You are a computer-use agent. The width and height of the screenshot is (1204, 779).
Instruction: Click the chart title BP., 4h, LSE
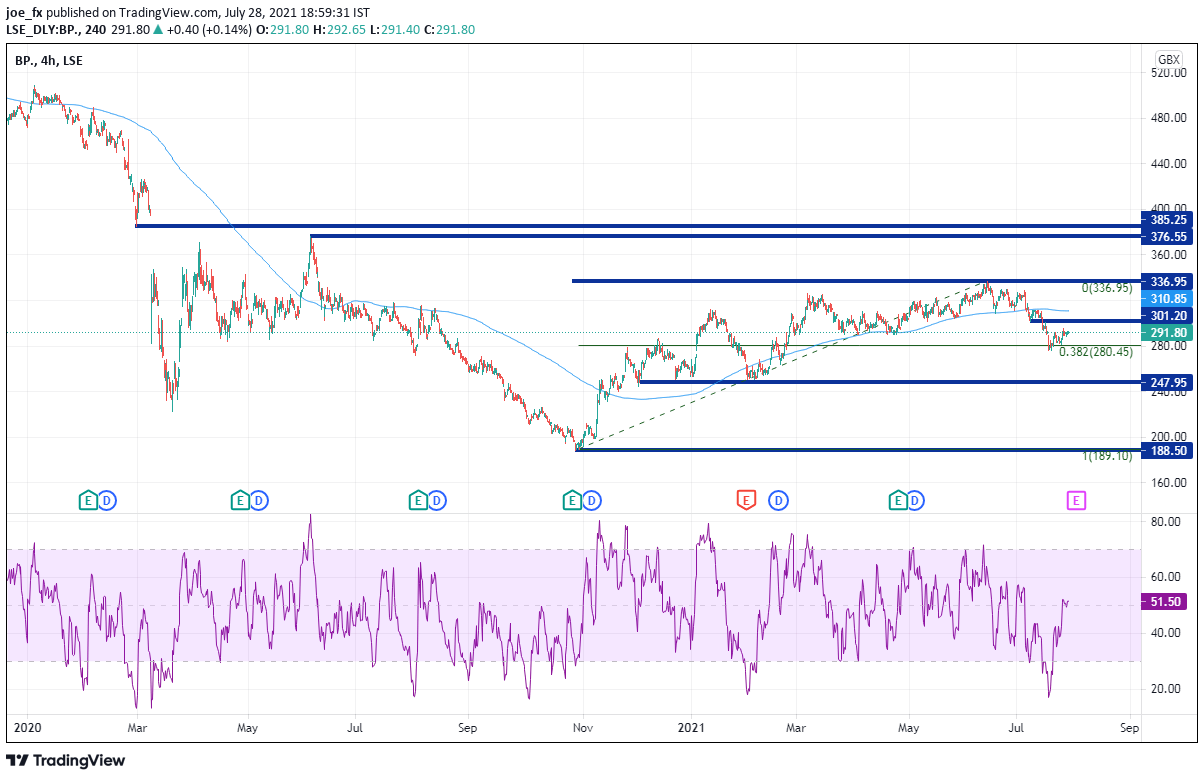[49, 61]
